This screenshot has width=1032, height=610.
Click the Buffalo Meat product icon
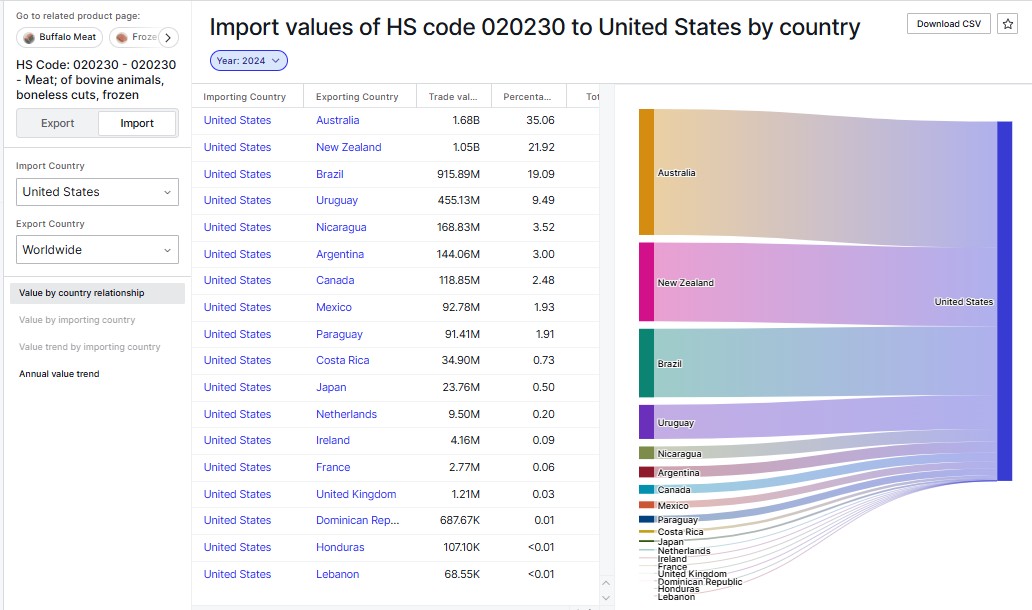pos(29,38)
